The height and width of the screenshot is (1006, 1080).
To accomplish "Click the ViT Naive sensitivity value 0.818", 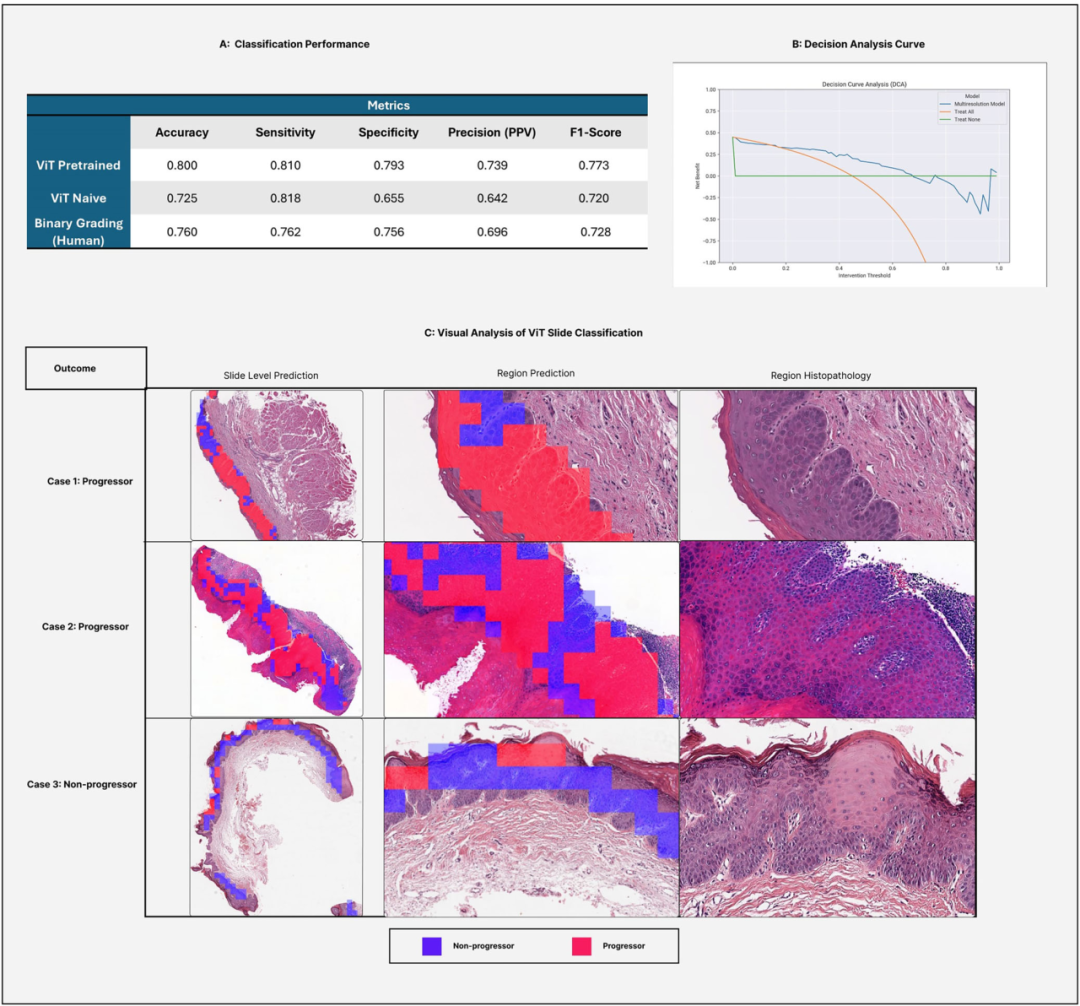I will tap(285, 198).
